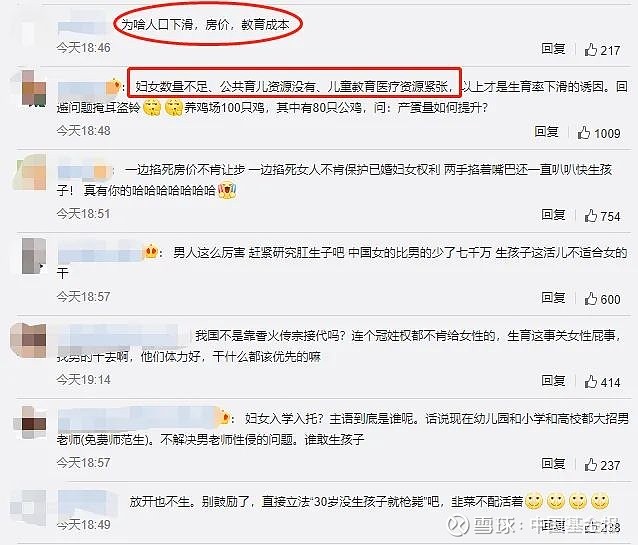The width and height of the screenshot is (638, 545).
Task: Reply to the 19:14 comment
Action: (553, 381)
